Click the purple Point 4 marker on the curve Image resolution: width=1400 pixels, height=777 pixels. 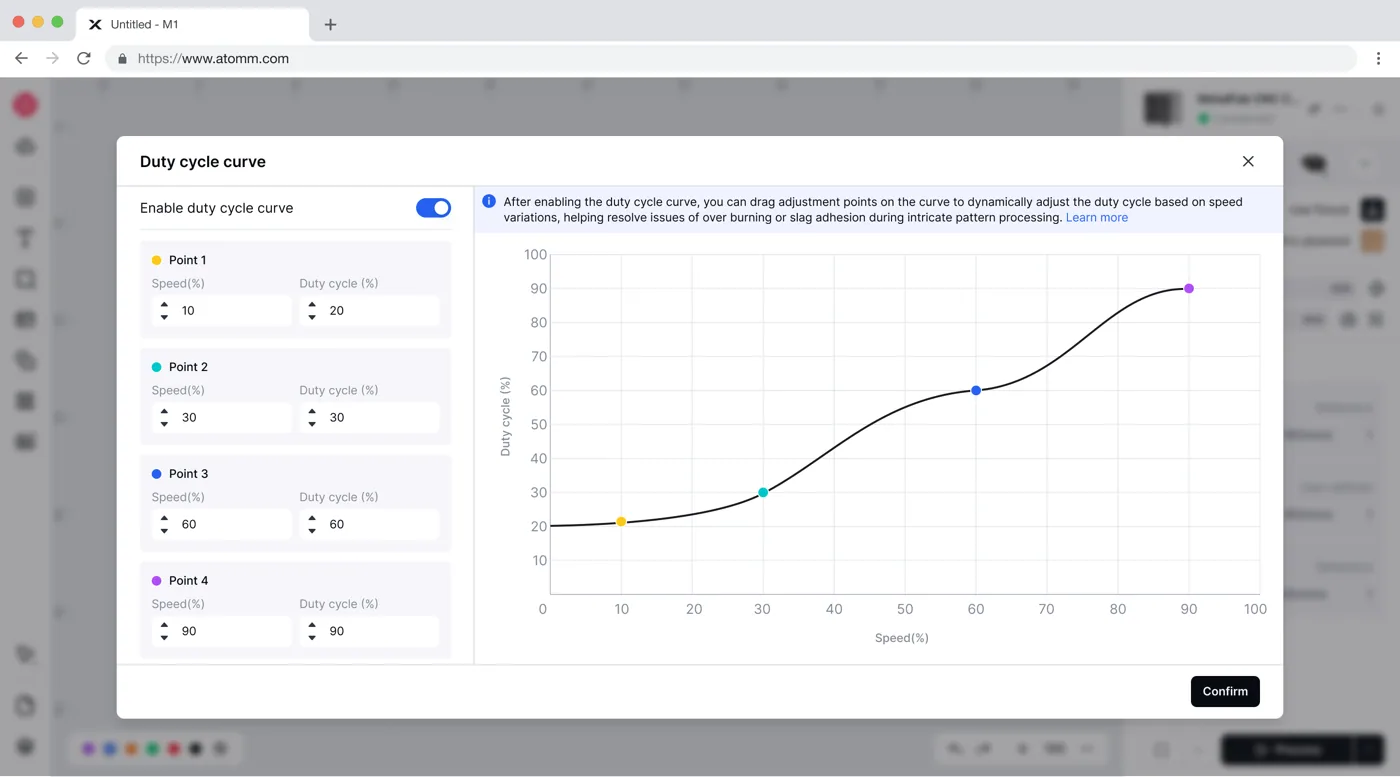(1189, 289)
